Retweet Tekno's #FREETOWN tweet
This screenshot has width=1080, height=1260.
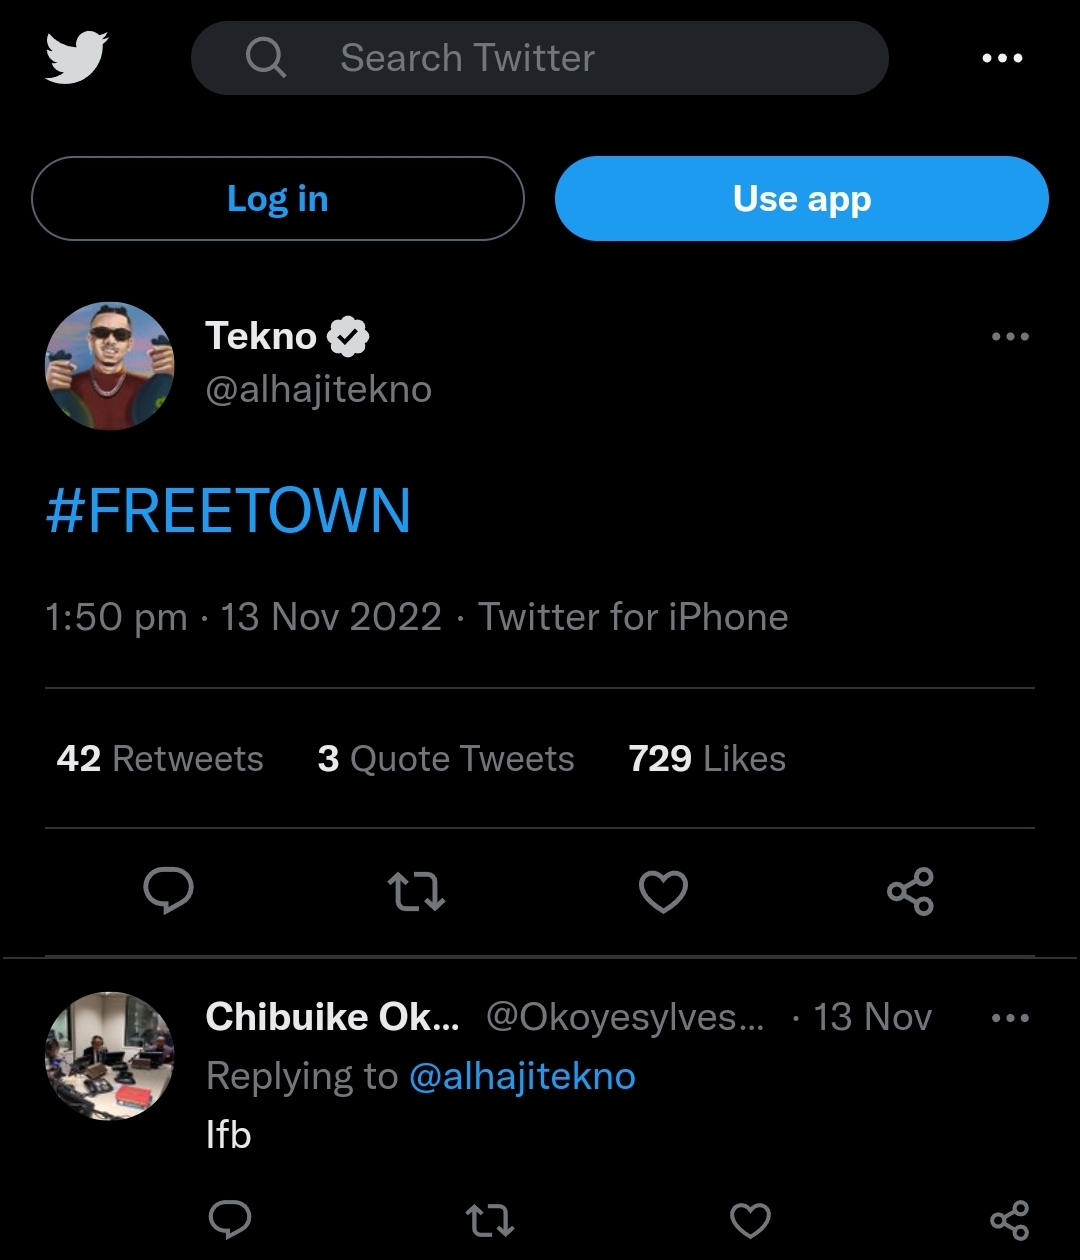(x=416, y=891)
